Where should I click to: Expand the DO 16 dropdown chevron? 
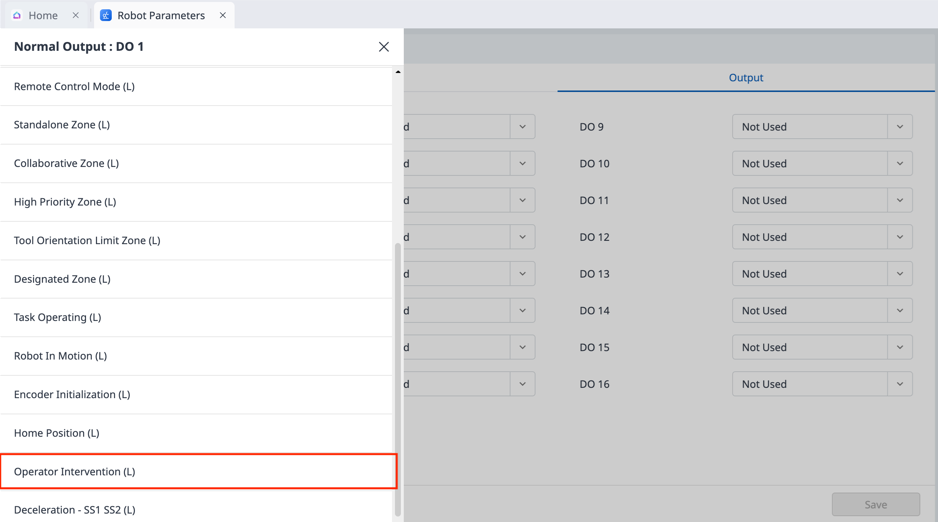899,384
